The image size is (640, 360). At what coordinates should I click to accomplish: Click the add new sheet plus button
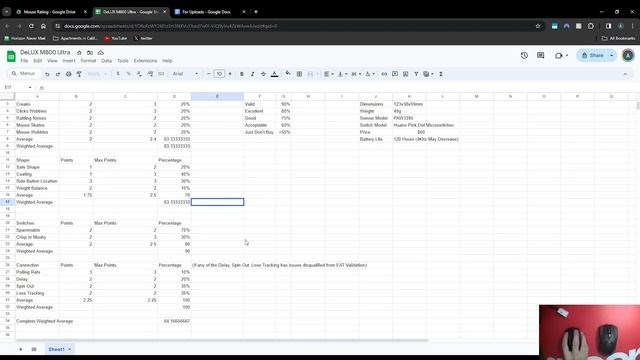point(20,349)
